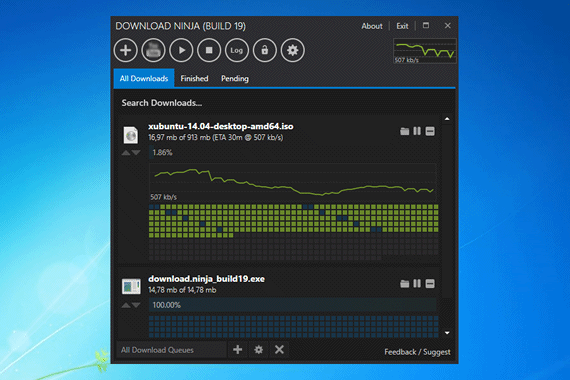Click the xubuntu segment block map
Image resolution: width=570 pixels, height=380 pixels.
tap(294, 232)
